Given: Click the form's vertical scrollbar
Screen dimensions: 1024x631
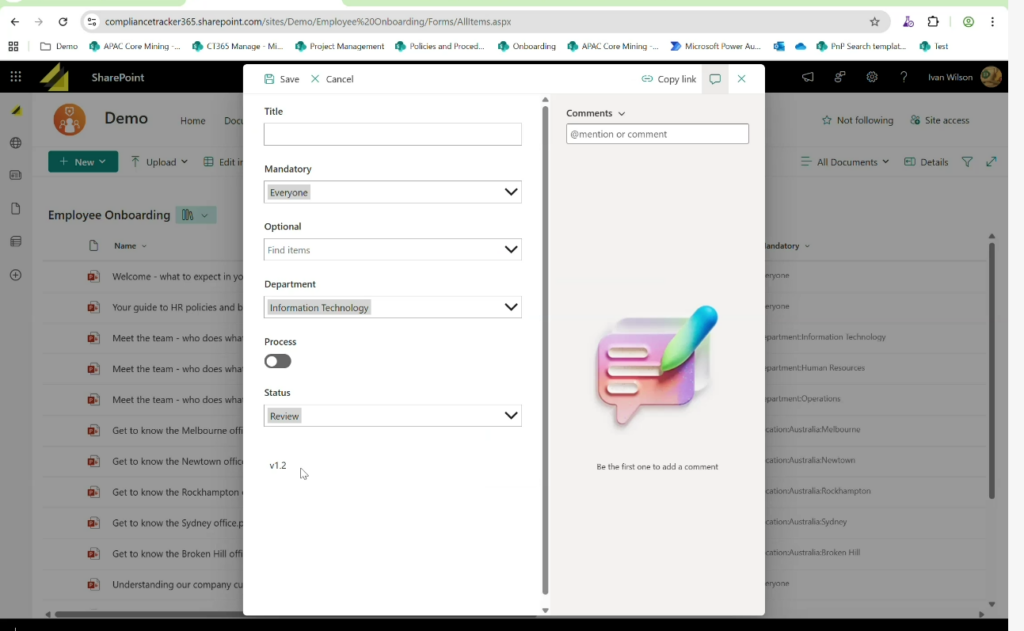Looking at the screenshot, I should (x=545, y=349).
